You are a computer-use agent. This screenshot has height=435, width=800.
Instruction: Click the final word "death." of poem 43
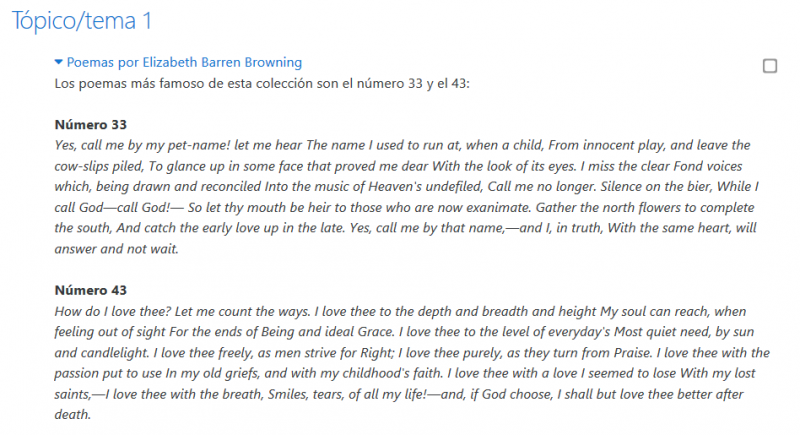coord(73,415)
